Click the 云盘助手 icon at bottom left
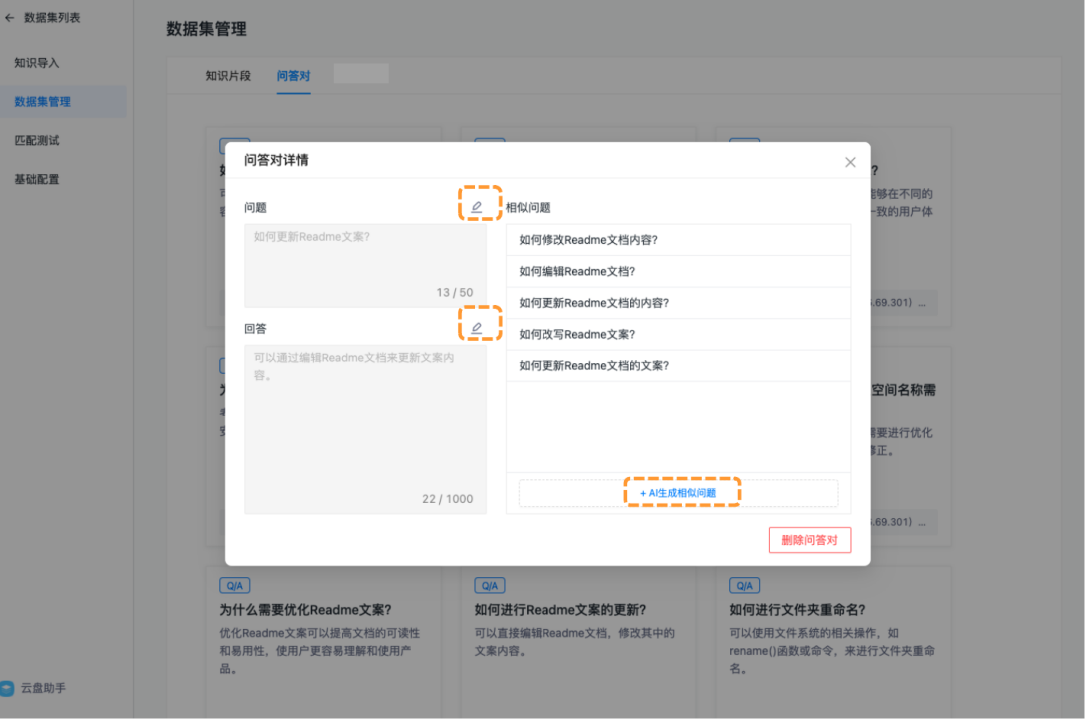Image resolution: width=1086 pixels, height=720 pixels. (8, 688)
